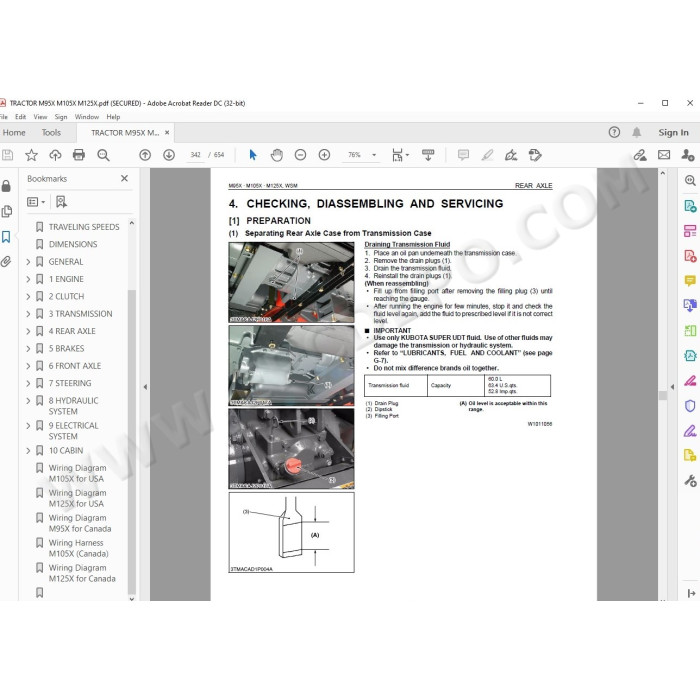Open the find text search tool
The height and width of the screenshot is (700, 700).
pos(103,155)
